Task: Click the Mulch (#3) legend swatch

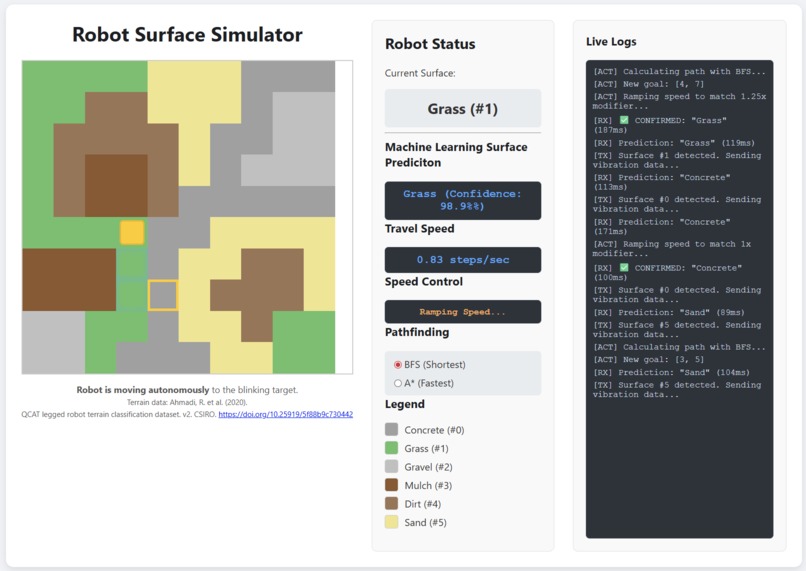Action: tap(392, 485)
